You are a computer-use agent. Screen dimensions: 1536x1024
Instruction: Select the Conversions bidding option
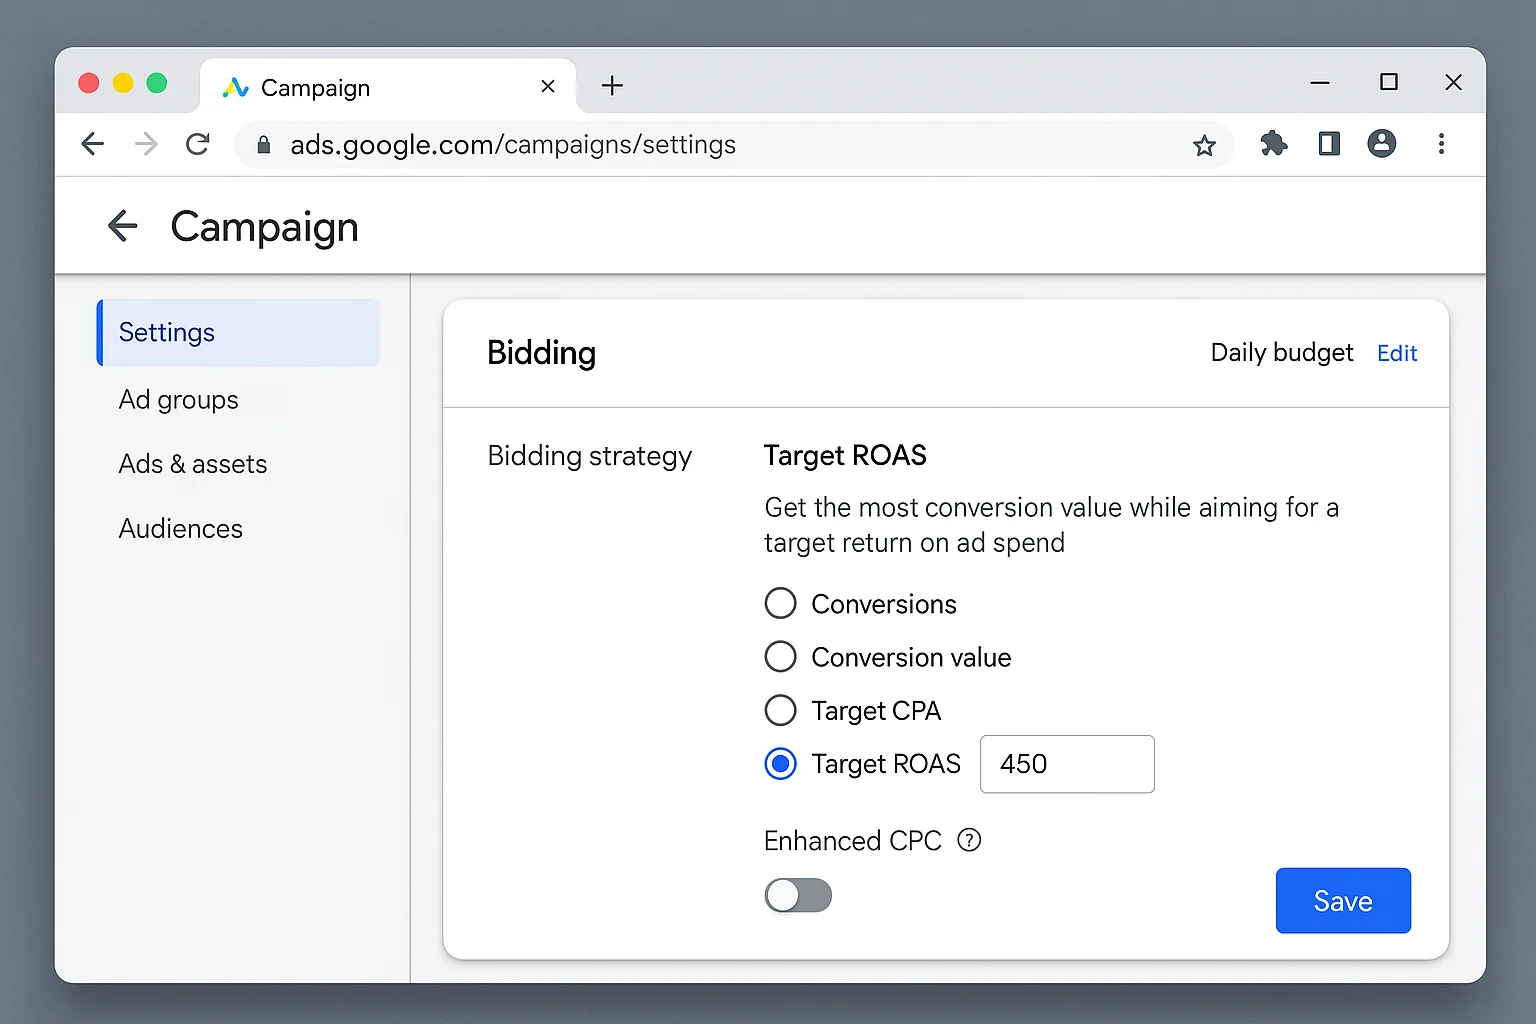tap(780, 603)
